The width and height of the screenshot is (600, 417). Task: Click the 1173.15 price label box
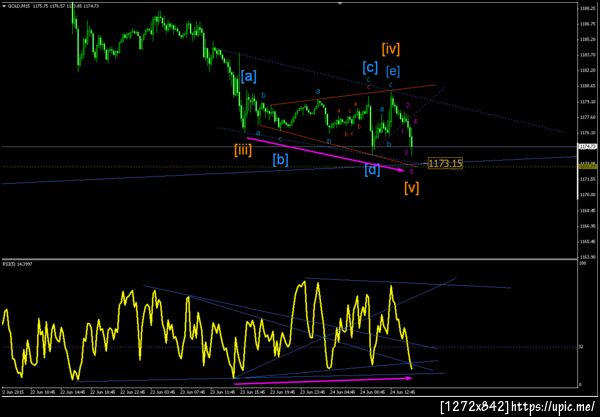click(x=445, y=163)
